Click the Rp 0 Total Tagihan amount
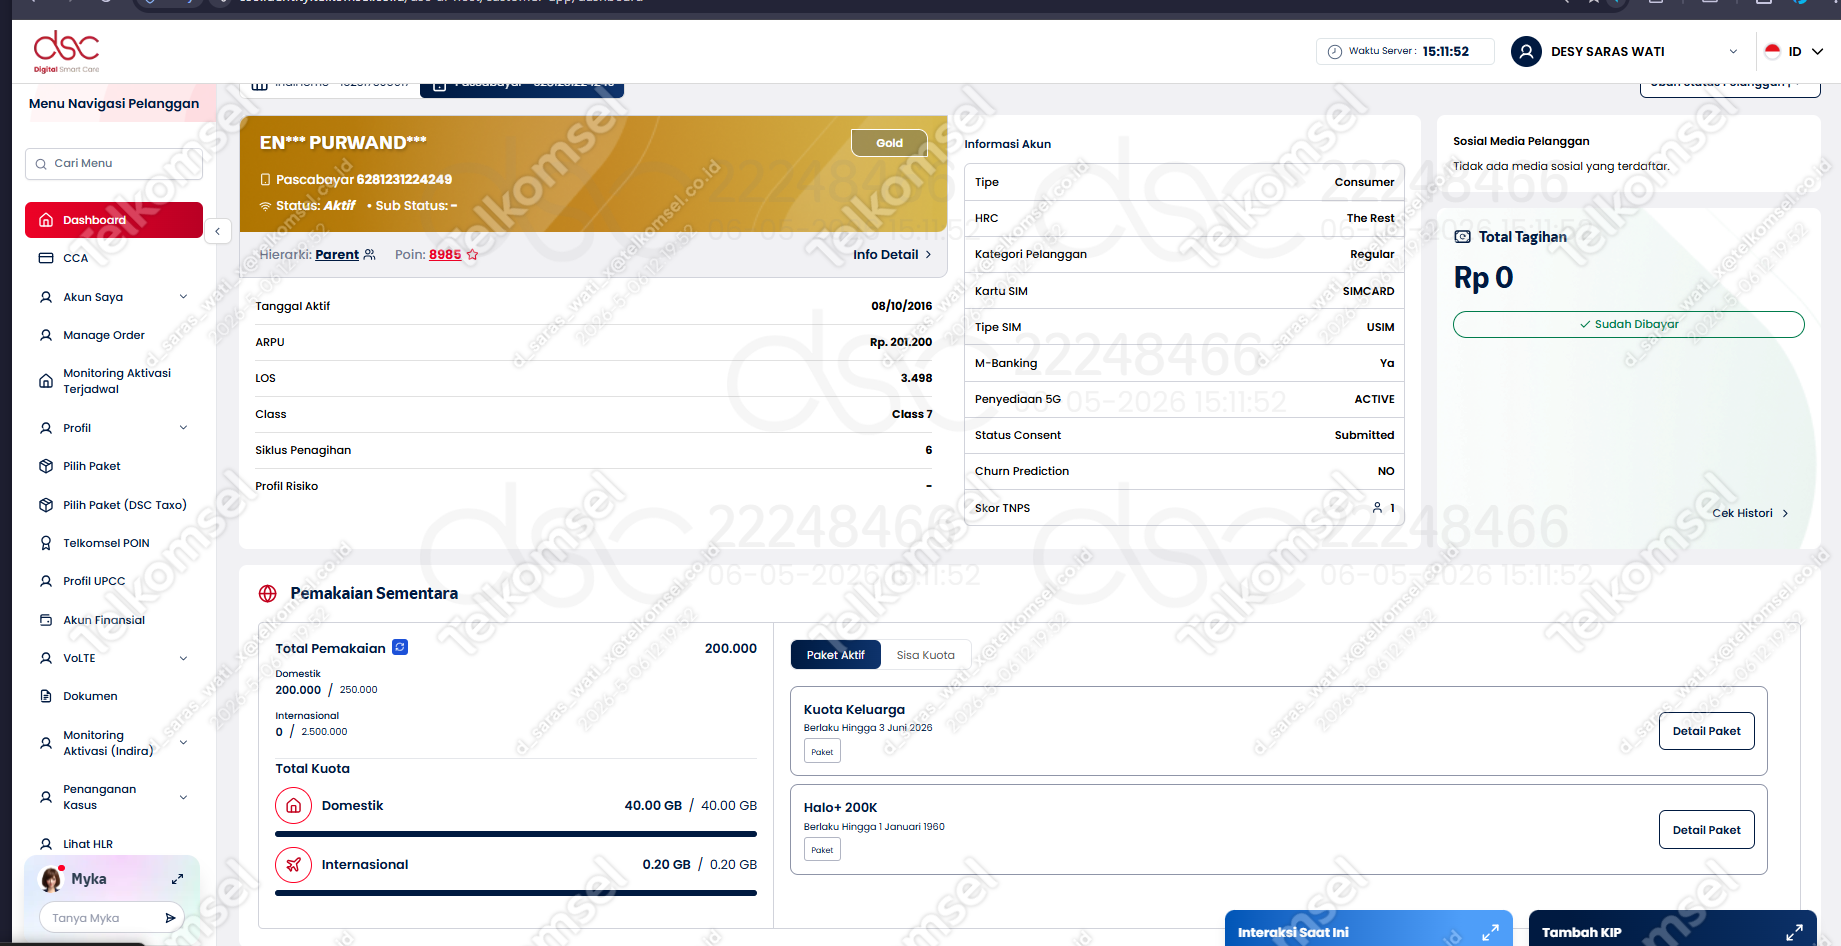This screenshot has height=946, width=1841. tap(1483, 278)
